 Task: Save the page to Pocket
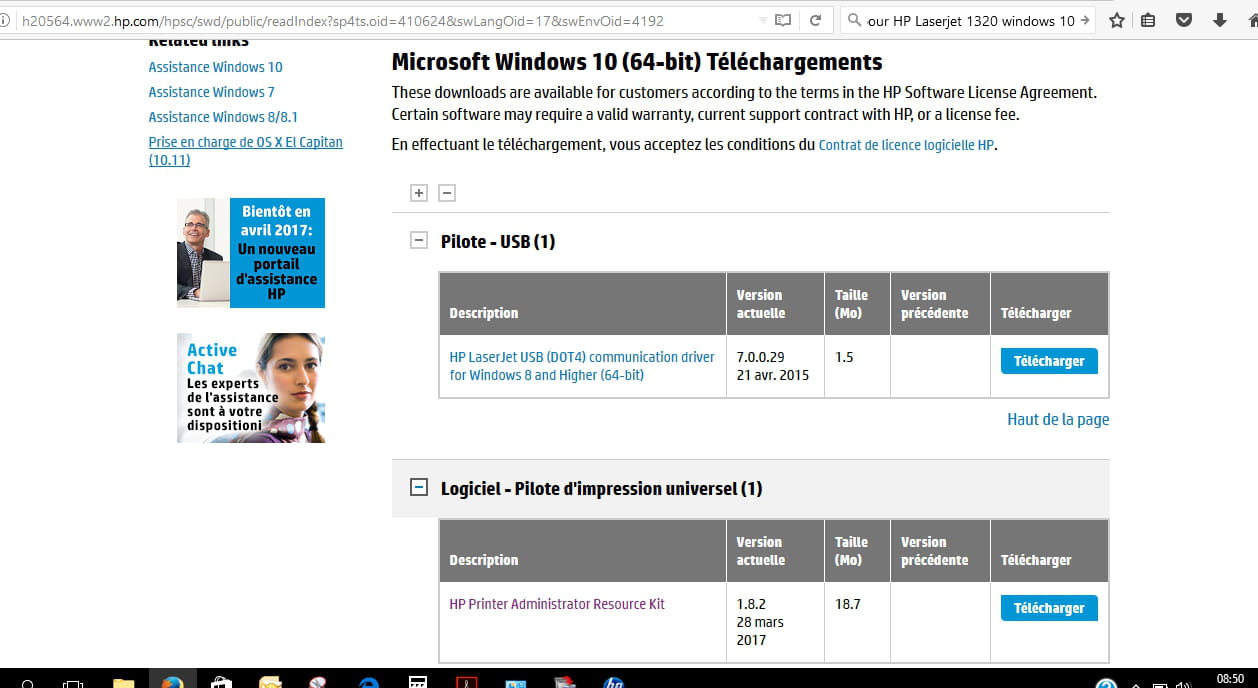click(x=1183, y=20)
